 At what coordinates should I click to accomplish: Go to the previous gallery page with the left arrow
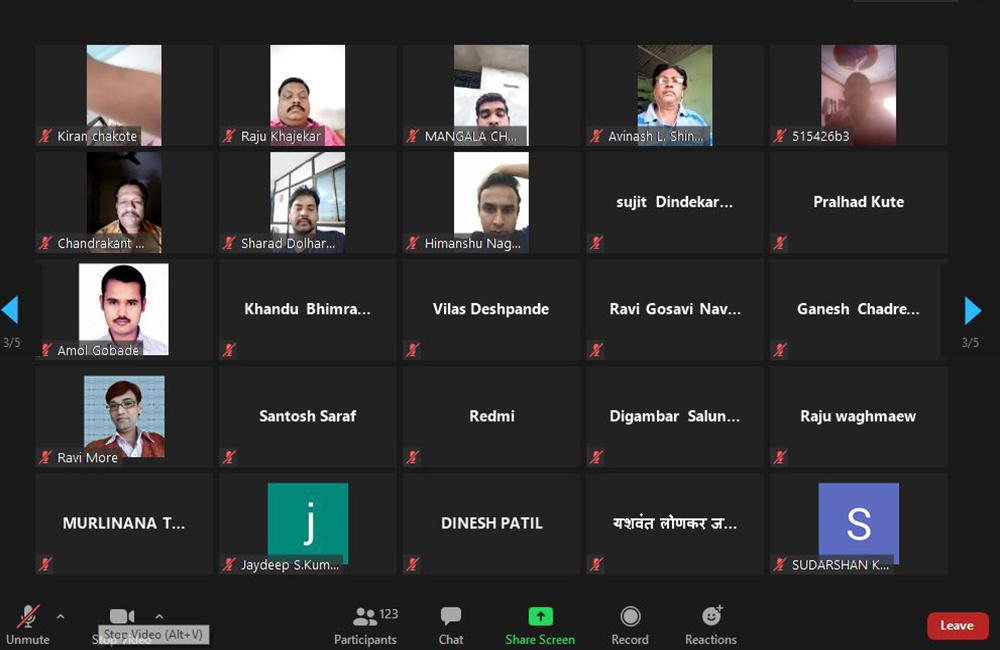(10, 310)
